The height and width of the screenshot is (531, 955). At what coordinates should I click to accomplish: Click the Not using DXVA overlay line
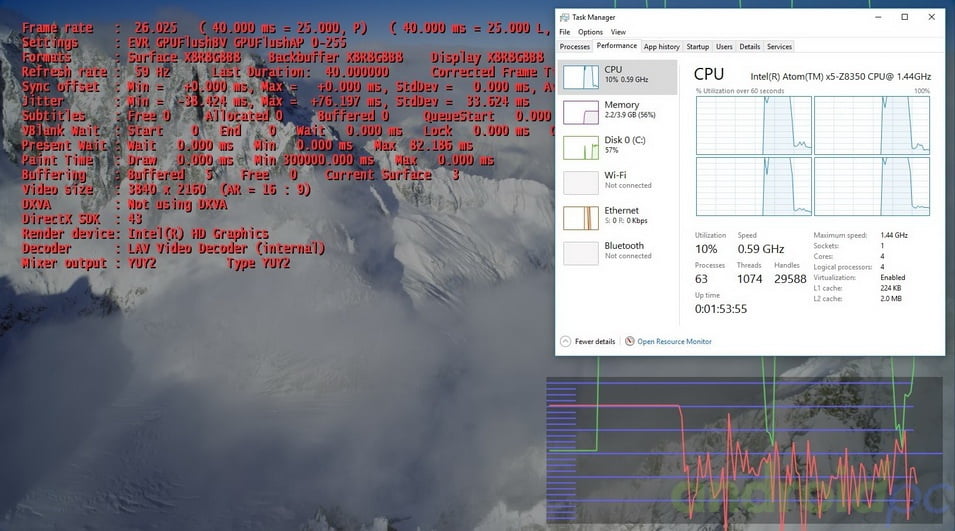[124, 205]
